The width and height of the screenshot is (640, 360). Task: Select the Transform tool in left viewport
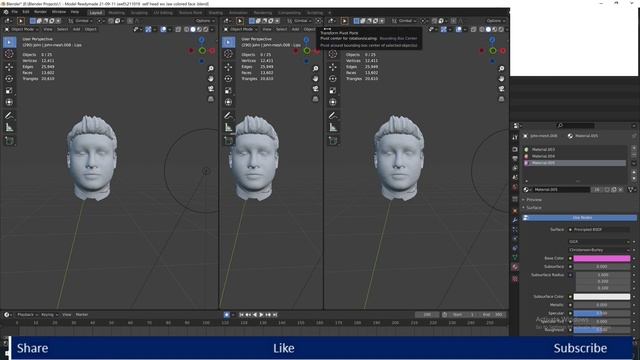pos(9,102)
